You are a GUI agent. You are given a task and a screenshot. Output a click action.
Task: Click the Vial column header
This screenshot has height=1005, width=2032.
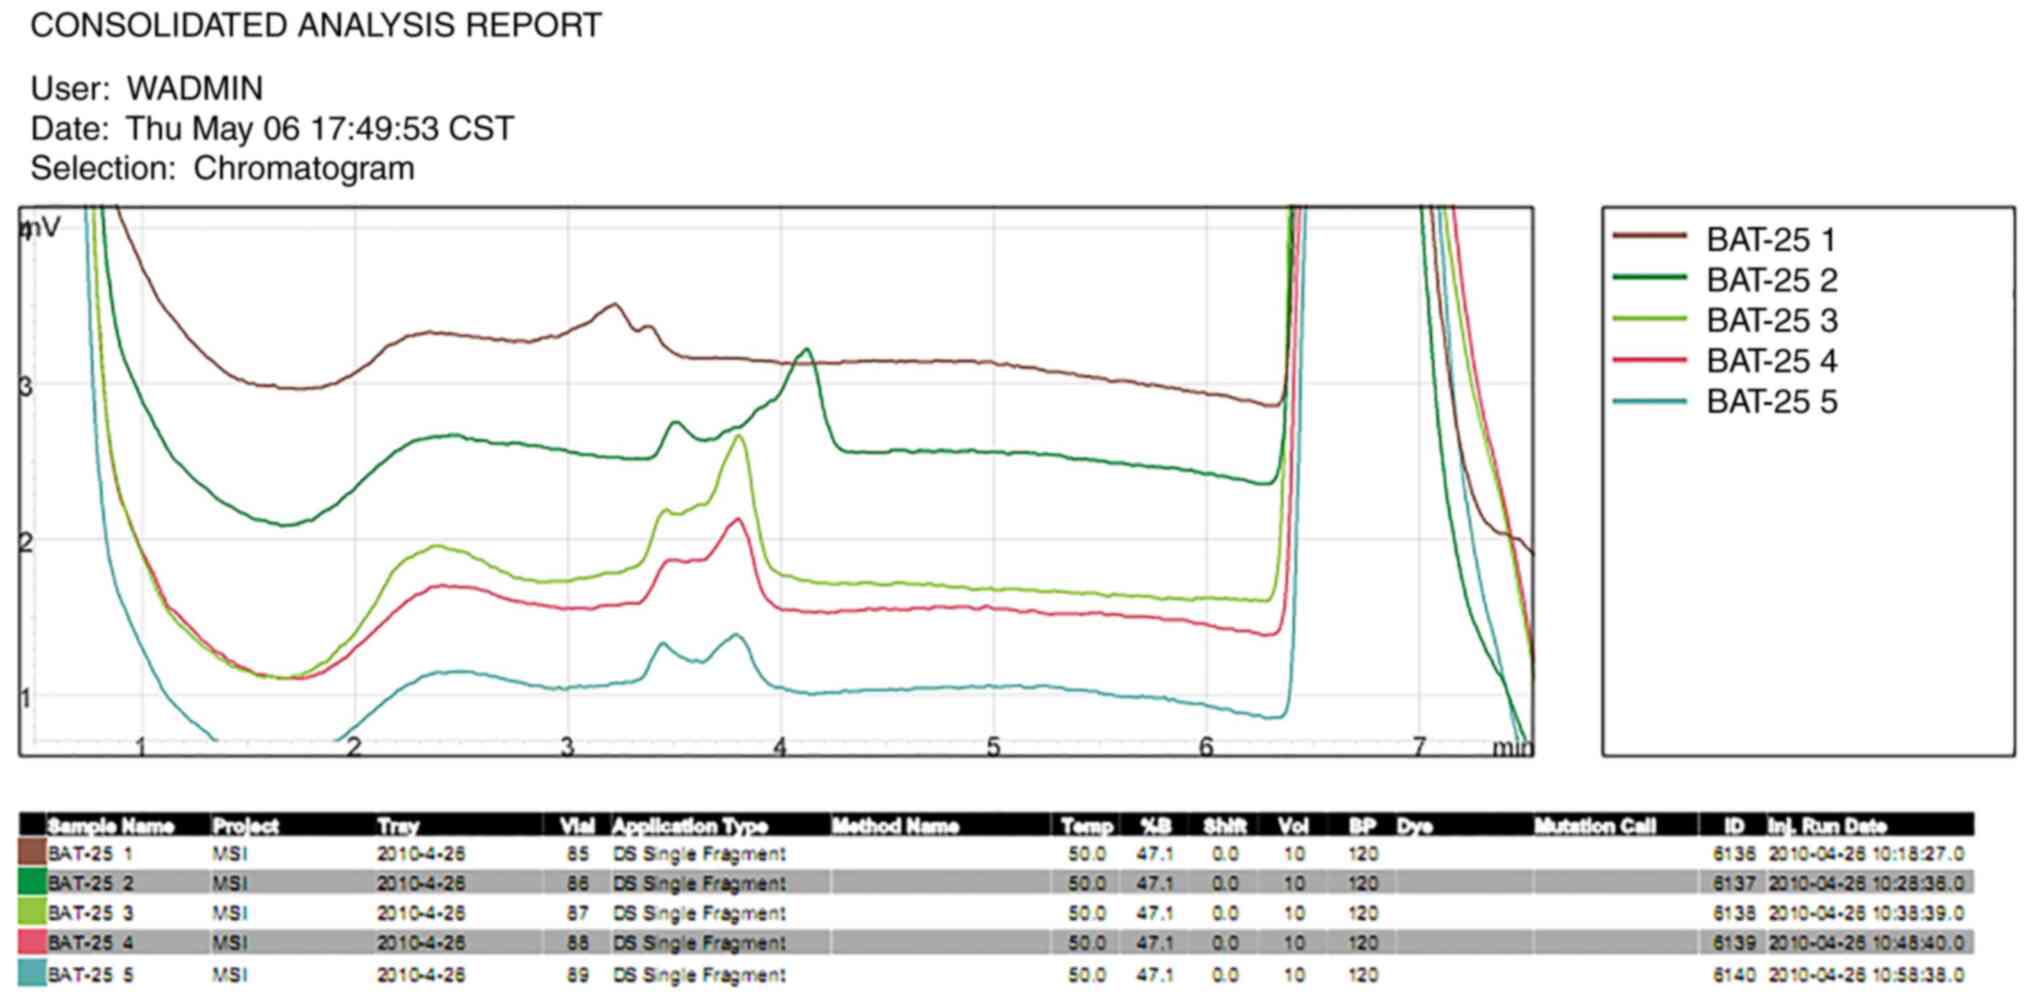click(577, 826)
